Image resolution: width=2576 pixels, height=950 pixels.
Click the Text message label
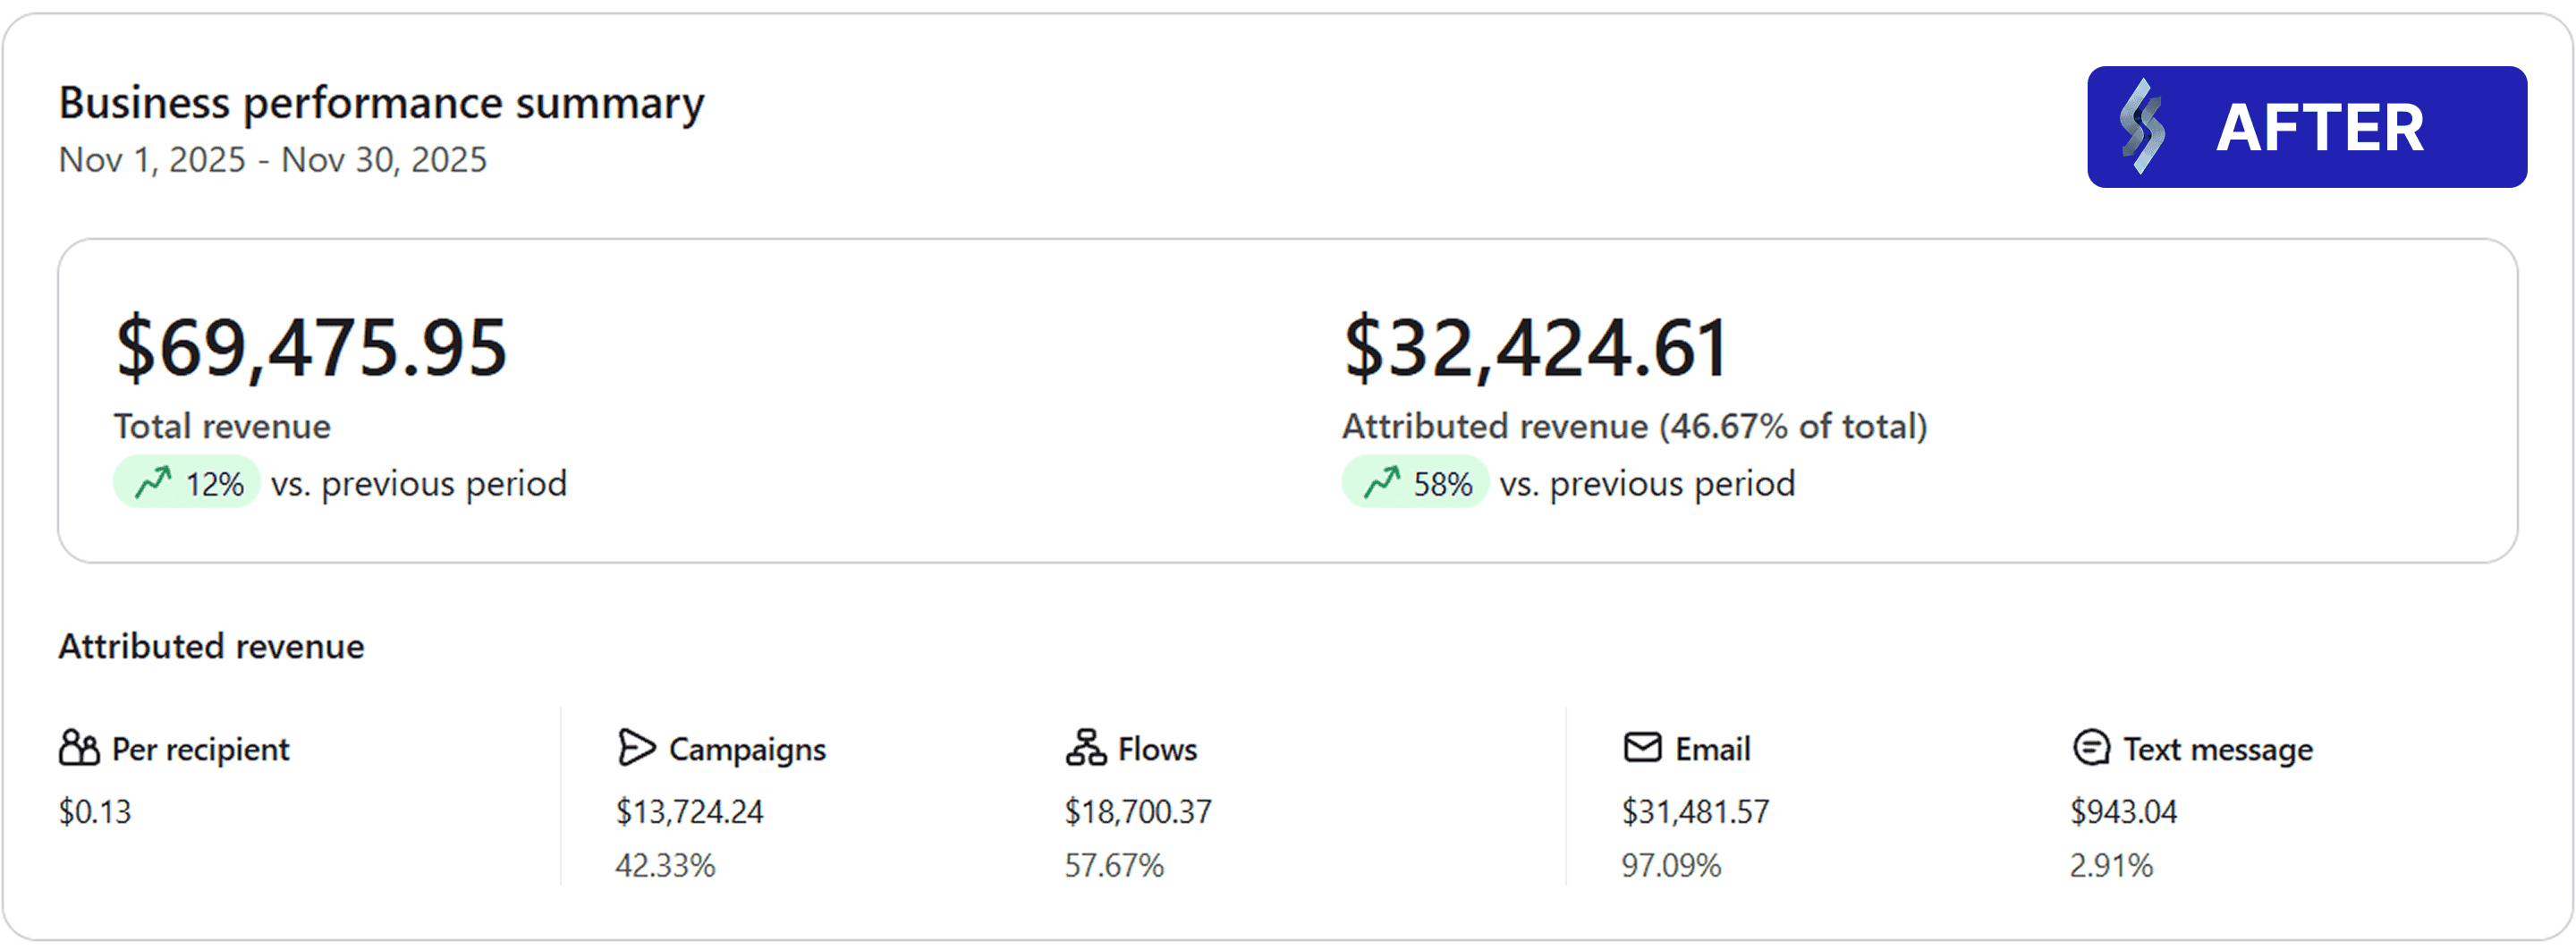coord(2218,750)
